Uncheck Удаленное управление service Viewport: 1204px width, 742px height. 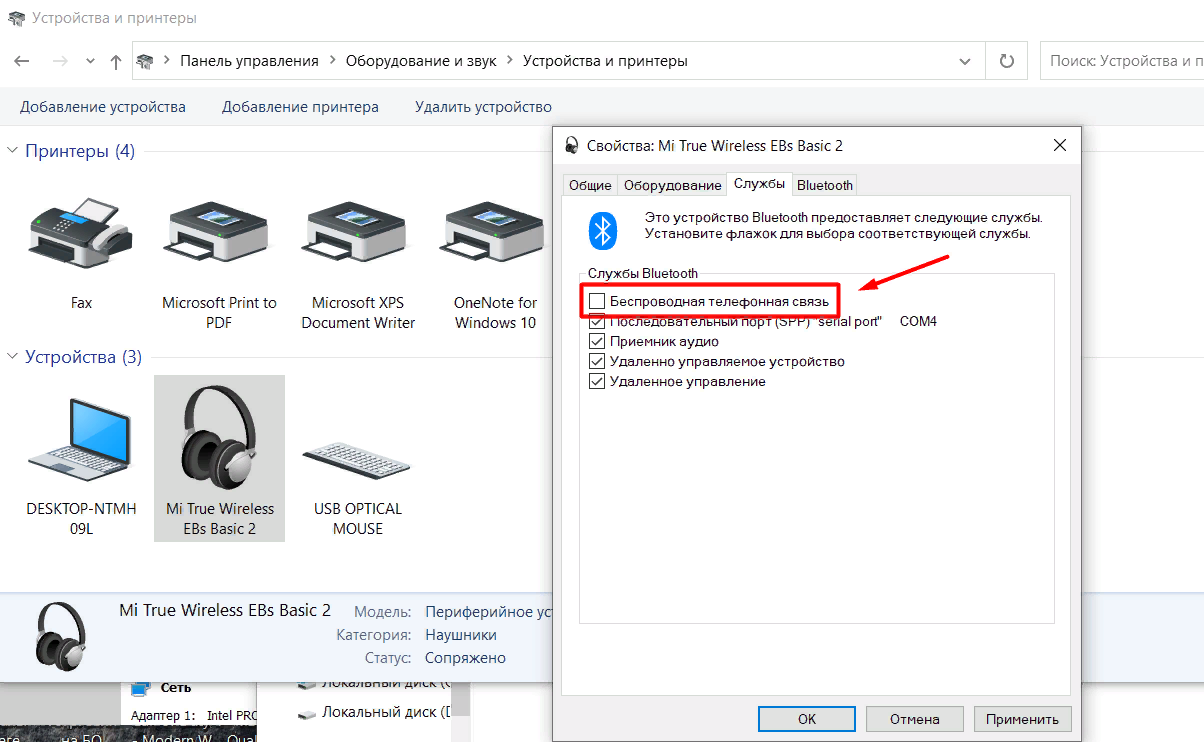pos(597,381)
